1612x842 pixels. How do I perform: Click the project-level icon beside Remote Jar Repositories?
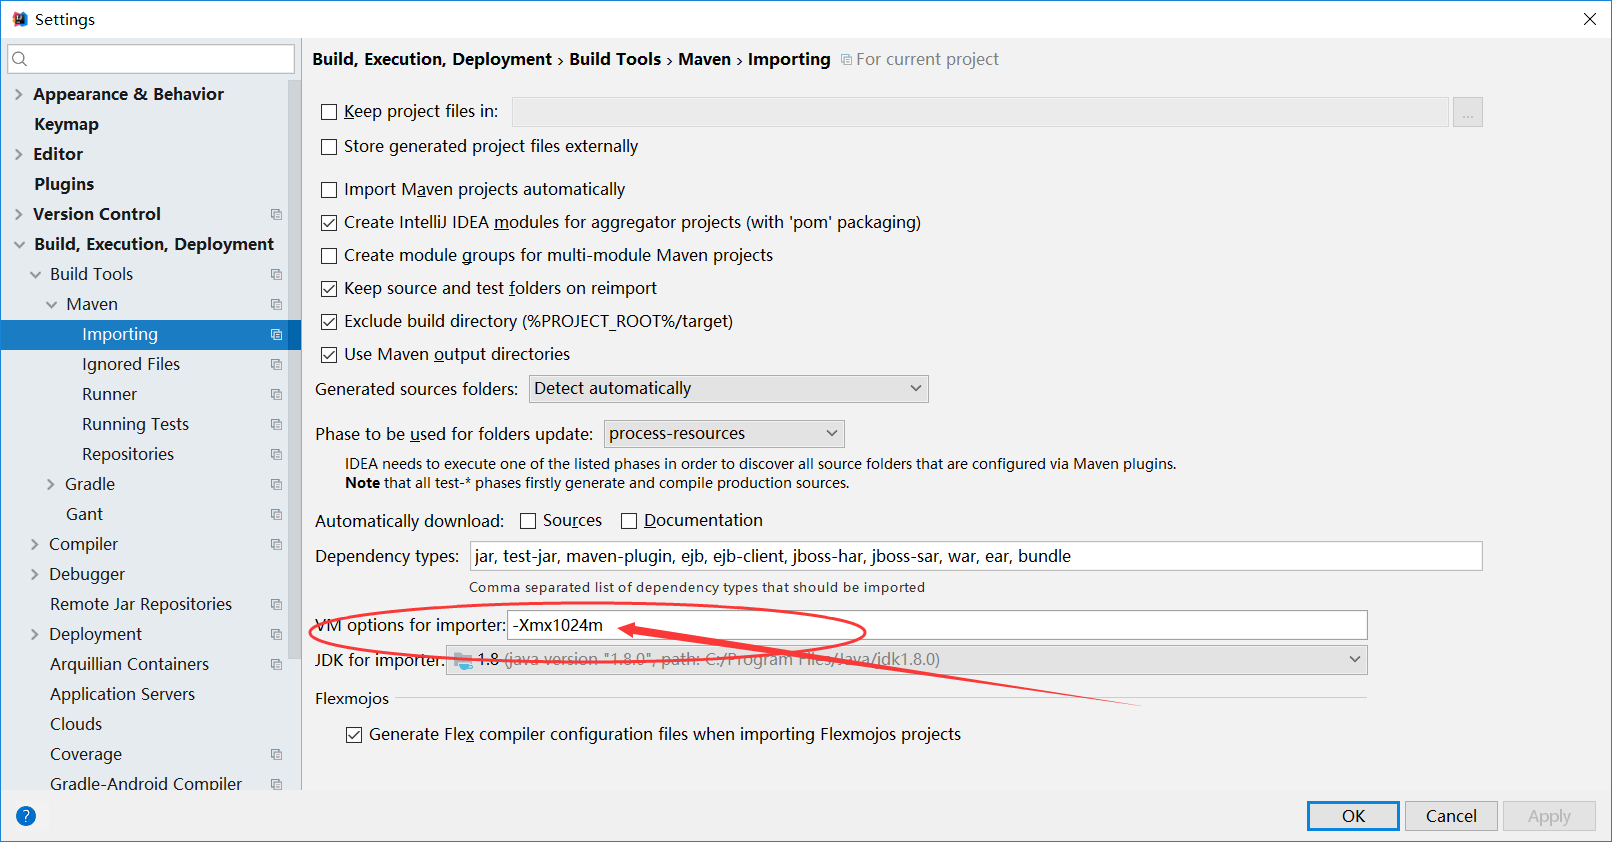pyautogui.click(x=276, y=604)
